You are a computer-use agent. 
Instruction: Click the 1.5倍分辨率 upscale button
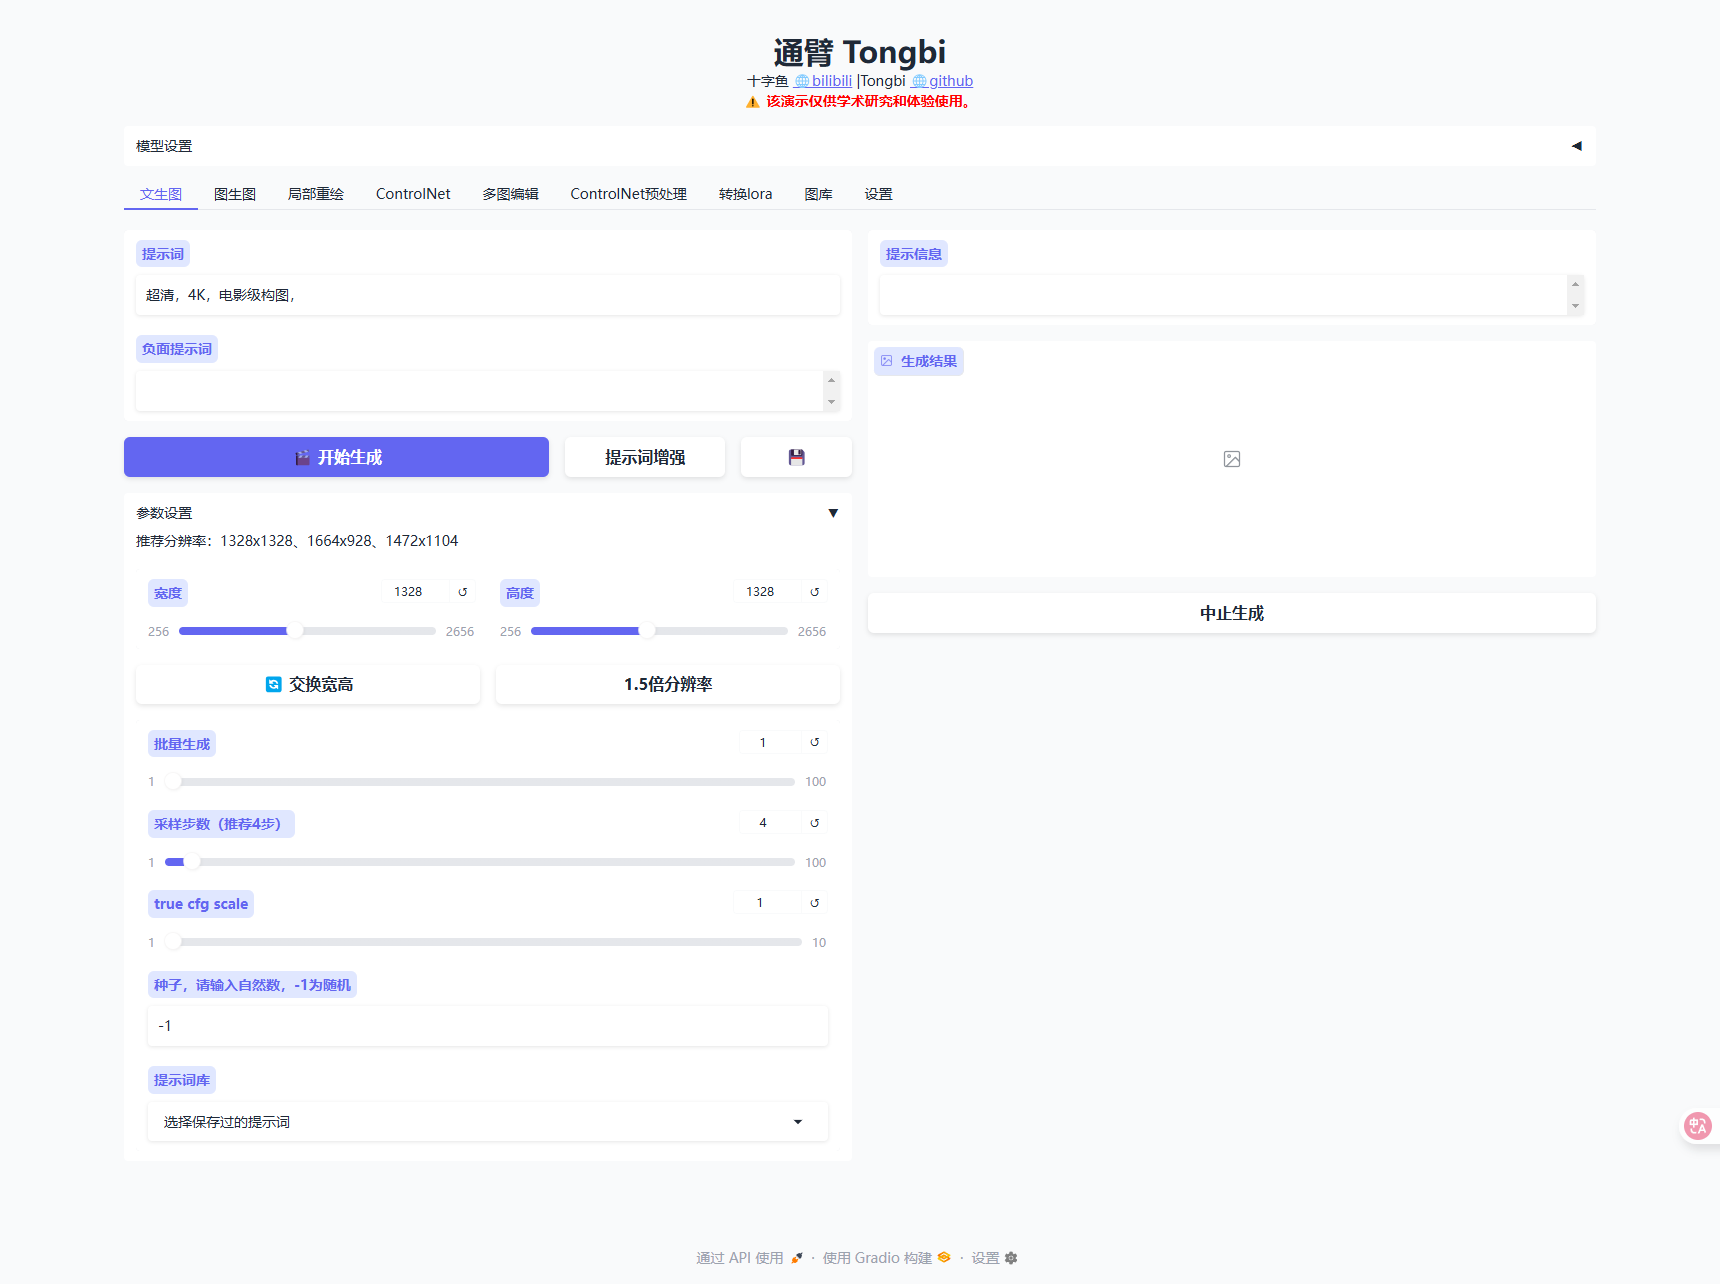[x=668, y=684]
